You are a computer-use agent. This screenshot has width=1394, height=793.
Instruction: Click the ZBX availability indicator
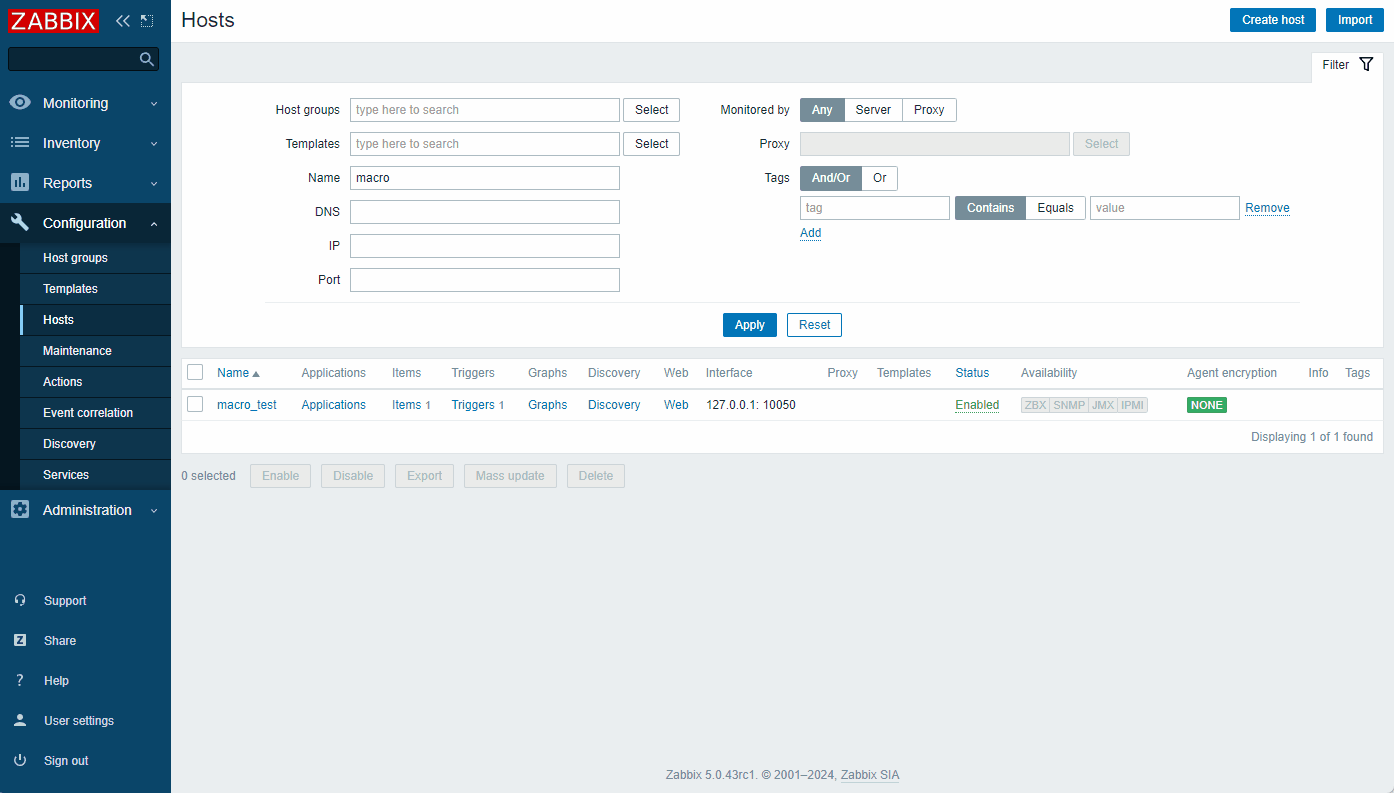pos(1035,405)
